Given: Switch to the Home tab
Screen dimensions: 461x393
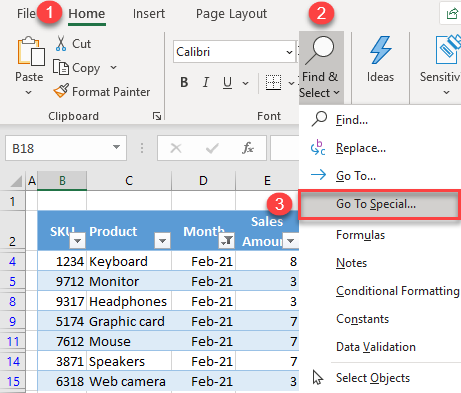Looking at the screenshot, I should (x=87, y=14).
